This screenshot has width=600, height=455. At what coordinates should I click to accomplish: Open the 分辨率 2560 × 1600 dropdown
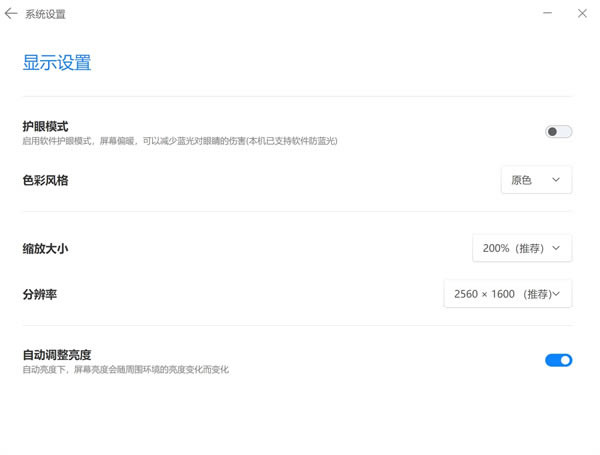(x=508, y=294)
